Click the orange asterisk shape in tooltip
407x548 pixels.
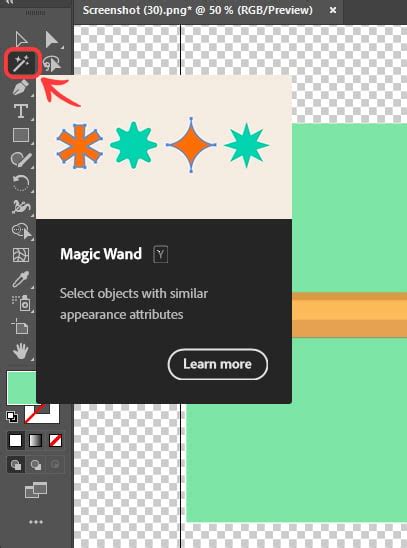pos(80,146)
